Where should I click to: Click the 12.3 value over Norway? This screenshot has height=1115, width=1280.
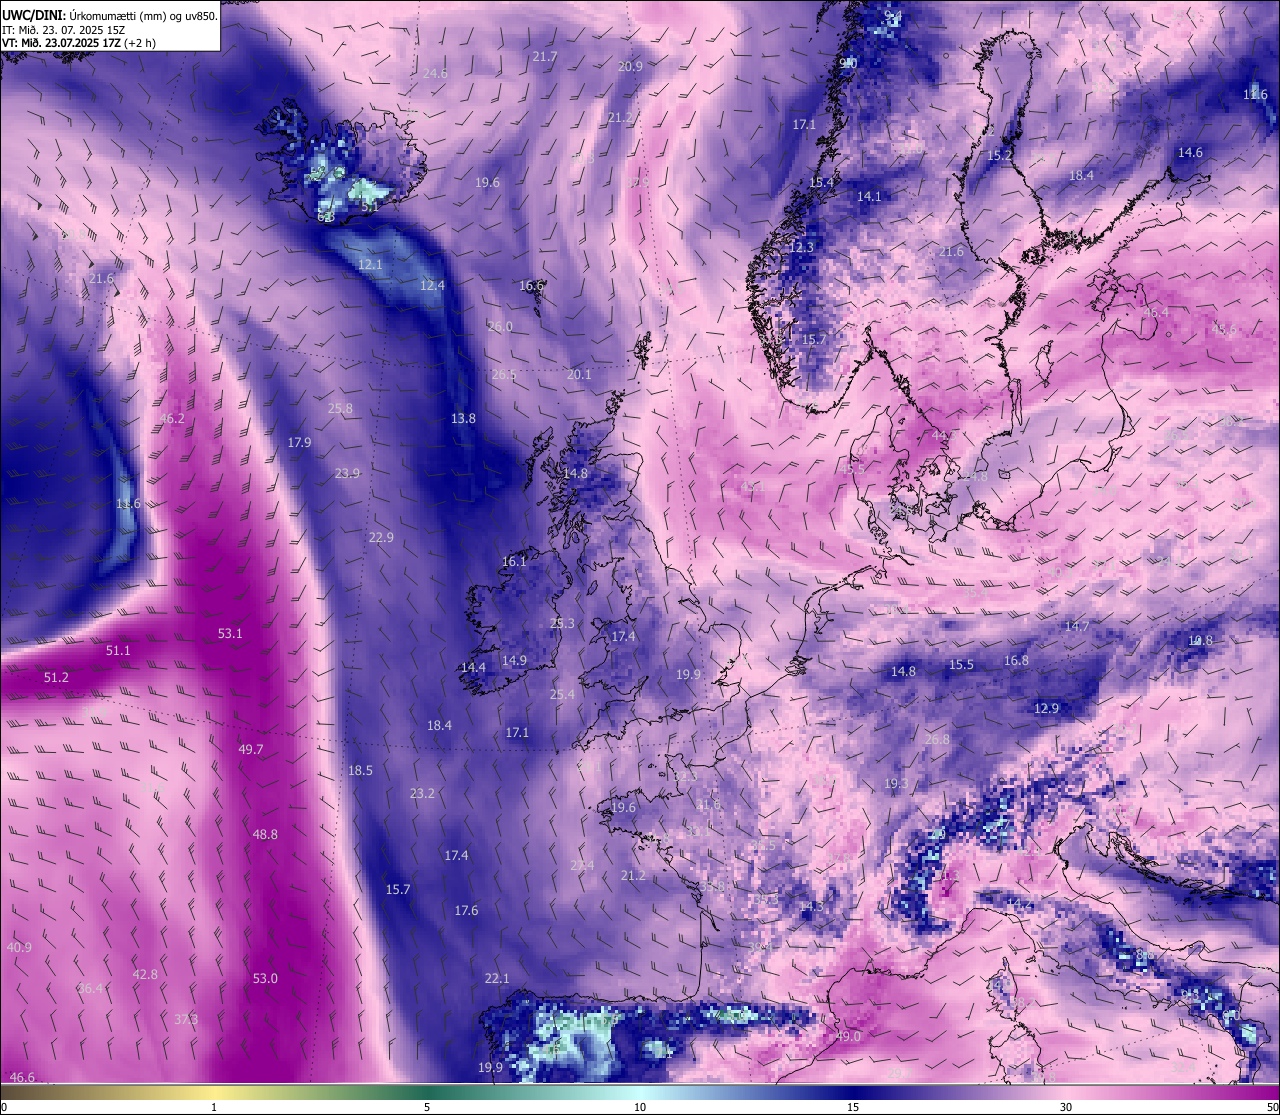point(801,247)
